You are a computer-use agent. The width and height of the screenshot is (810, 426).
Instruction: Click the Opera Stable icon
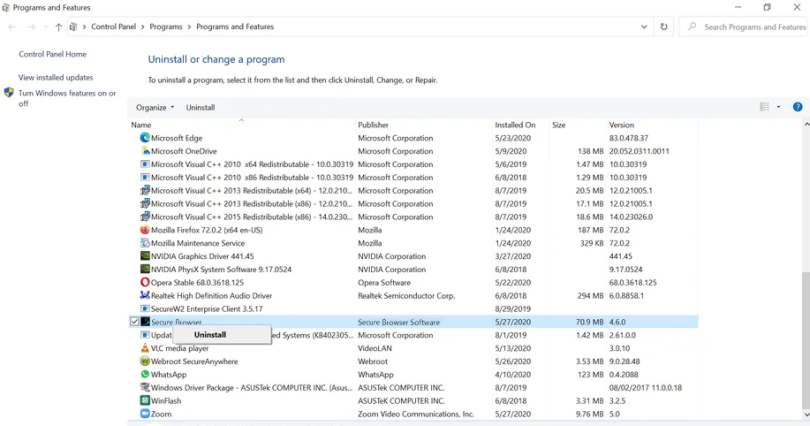(x=145, y=282)
